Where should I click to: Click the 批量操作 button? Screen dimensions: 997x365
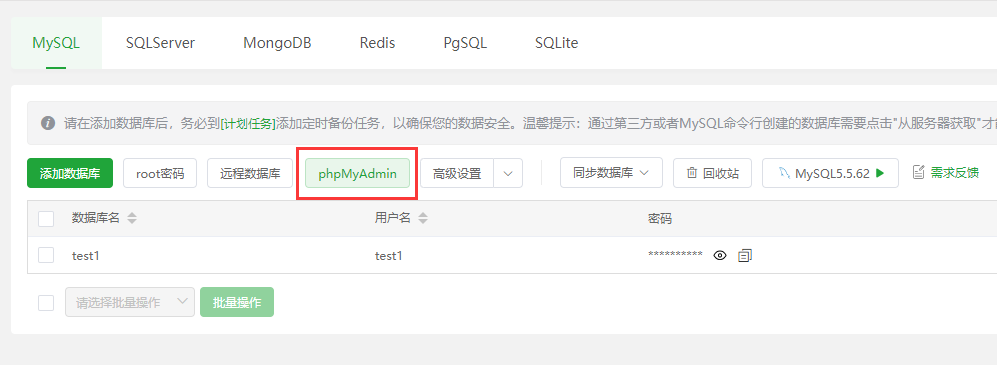(237, 302)
